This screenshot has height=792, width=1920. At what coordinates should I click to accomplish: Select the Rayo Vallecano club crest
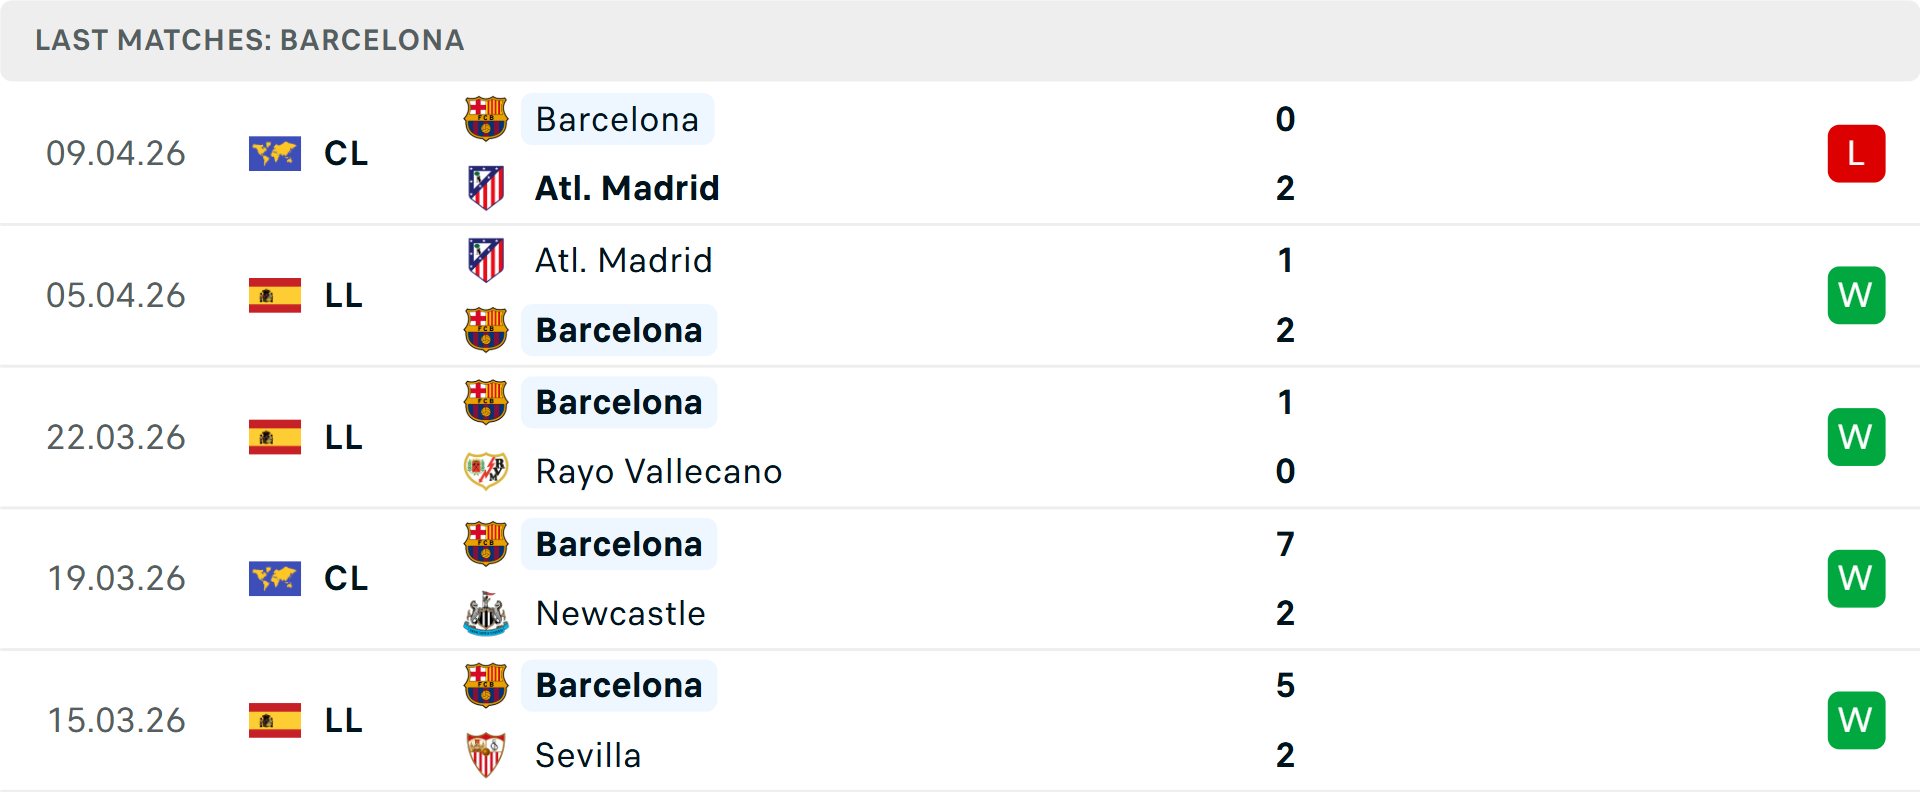tap(486, 471)
